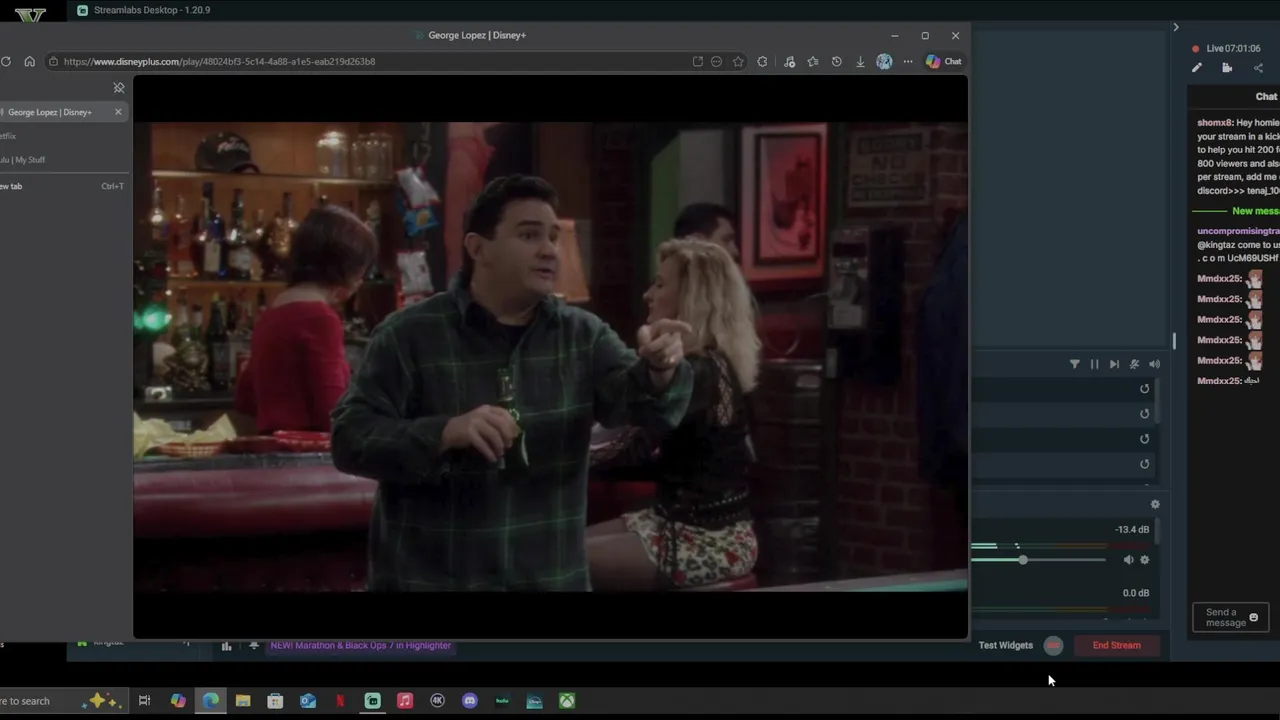Refresh the Disney+ page in browser
This screenshot has height=720, width=1280.
[6, 61]
